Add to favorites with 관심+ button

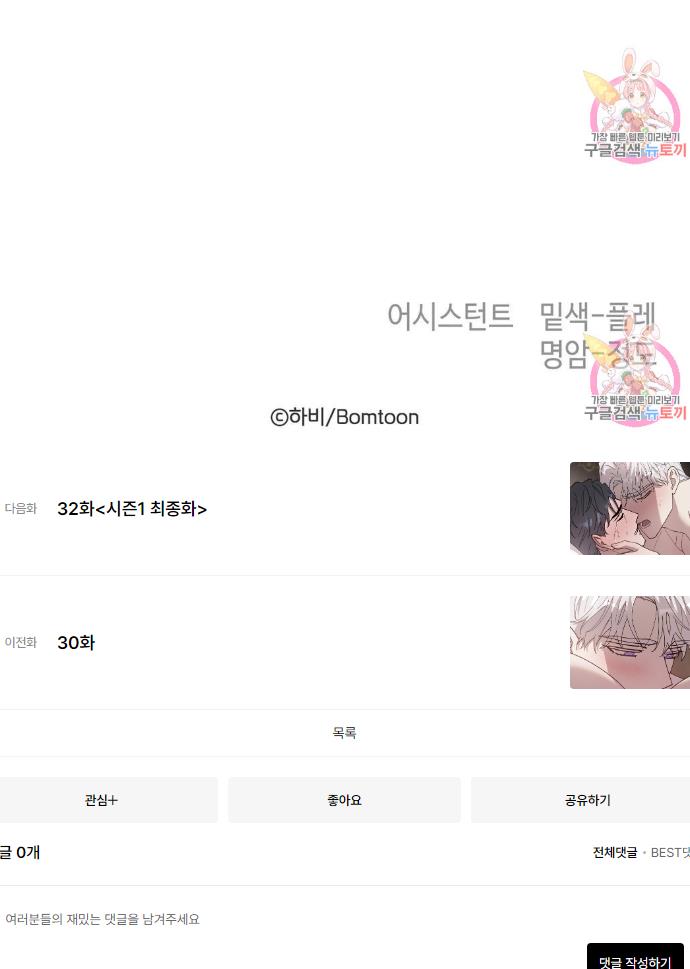point(102,800)
